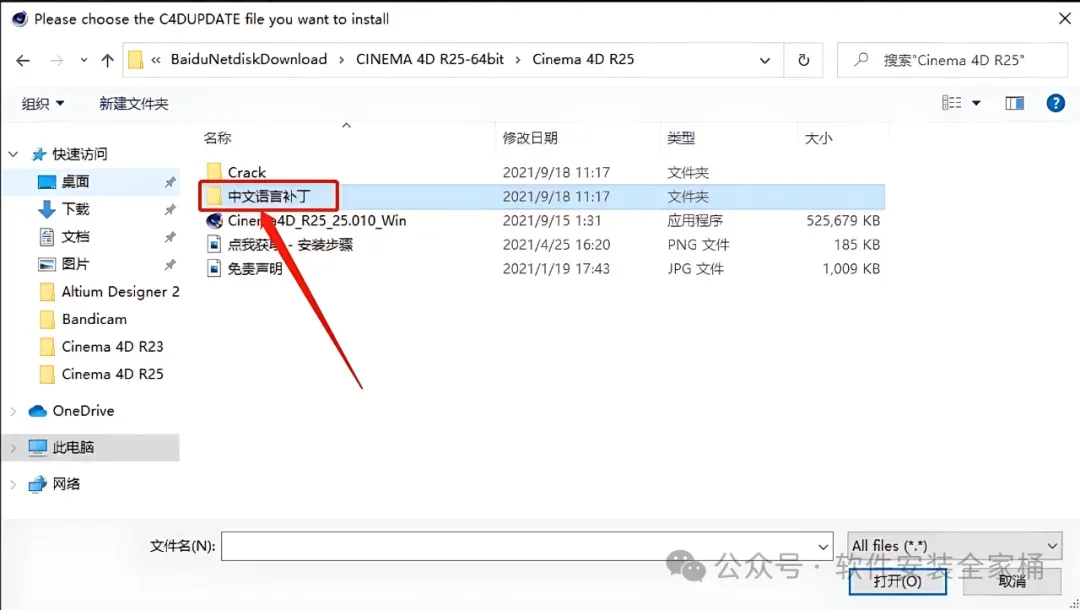Open help with the question mark icon
1080x610 pixels.
1055,103
